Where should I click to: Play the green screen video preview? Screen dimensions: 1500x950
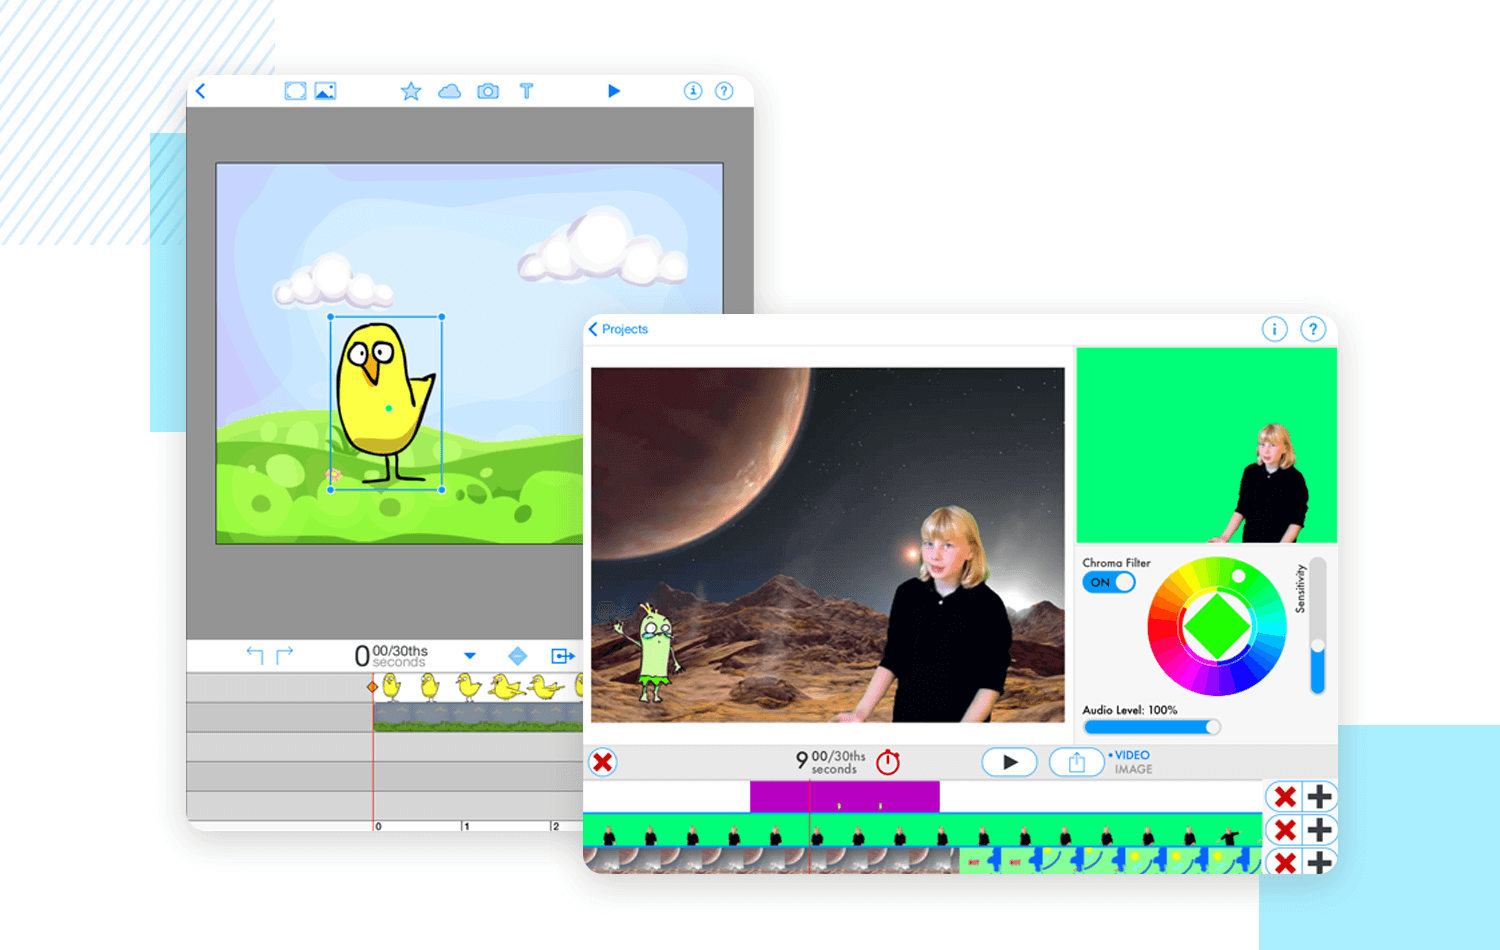(1009, 762)
